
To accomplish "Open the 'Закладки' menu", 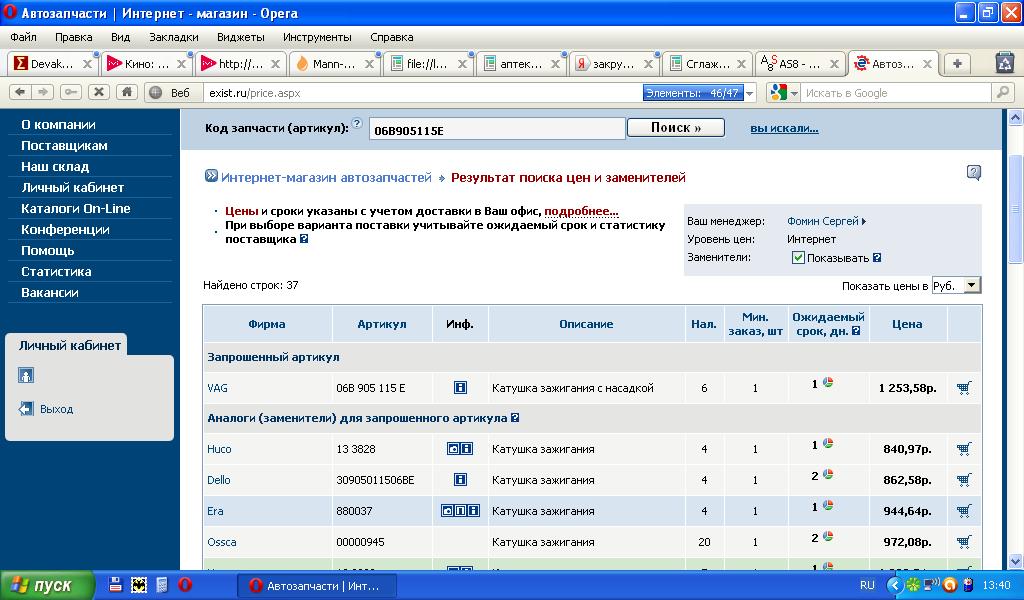I will [x=173, y=37].
